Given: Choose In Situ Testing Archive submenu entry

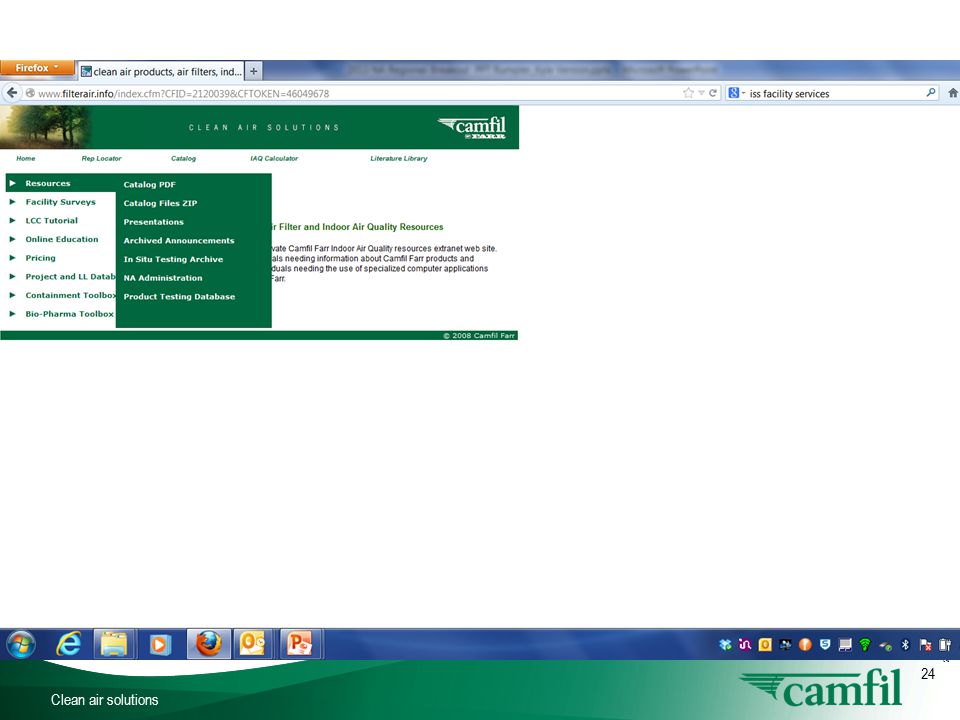Looking at the screenshot, I should pyautogui.click(x=173, y=259).
